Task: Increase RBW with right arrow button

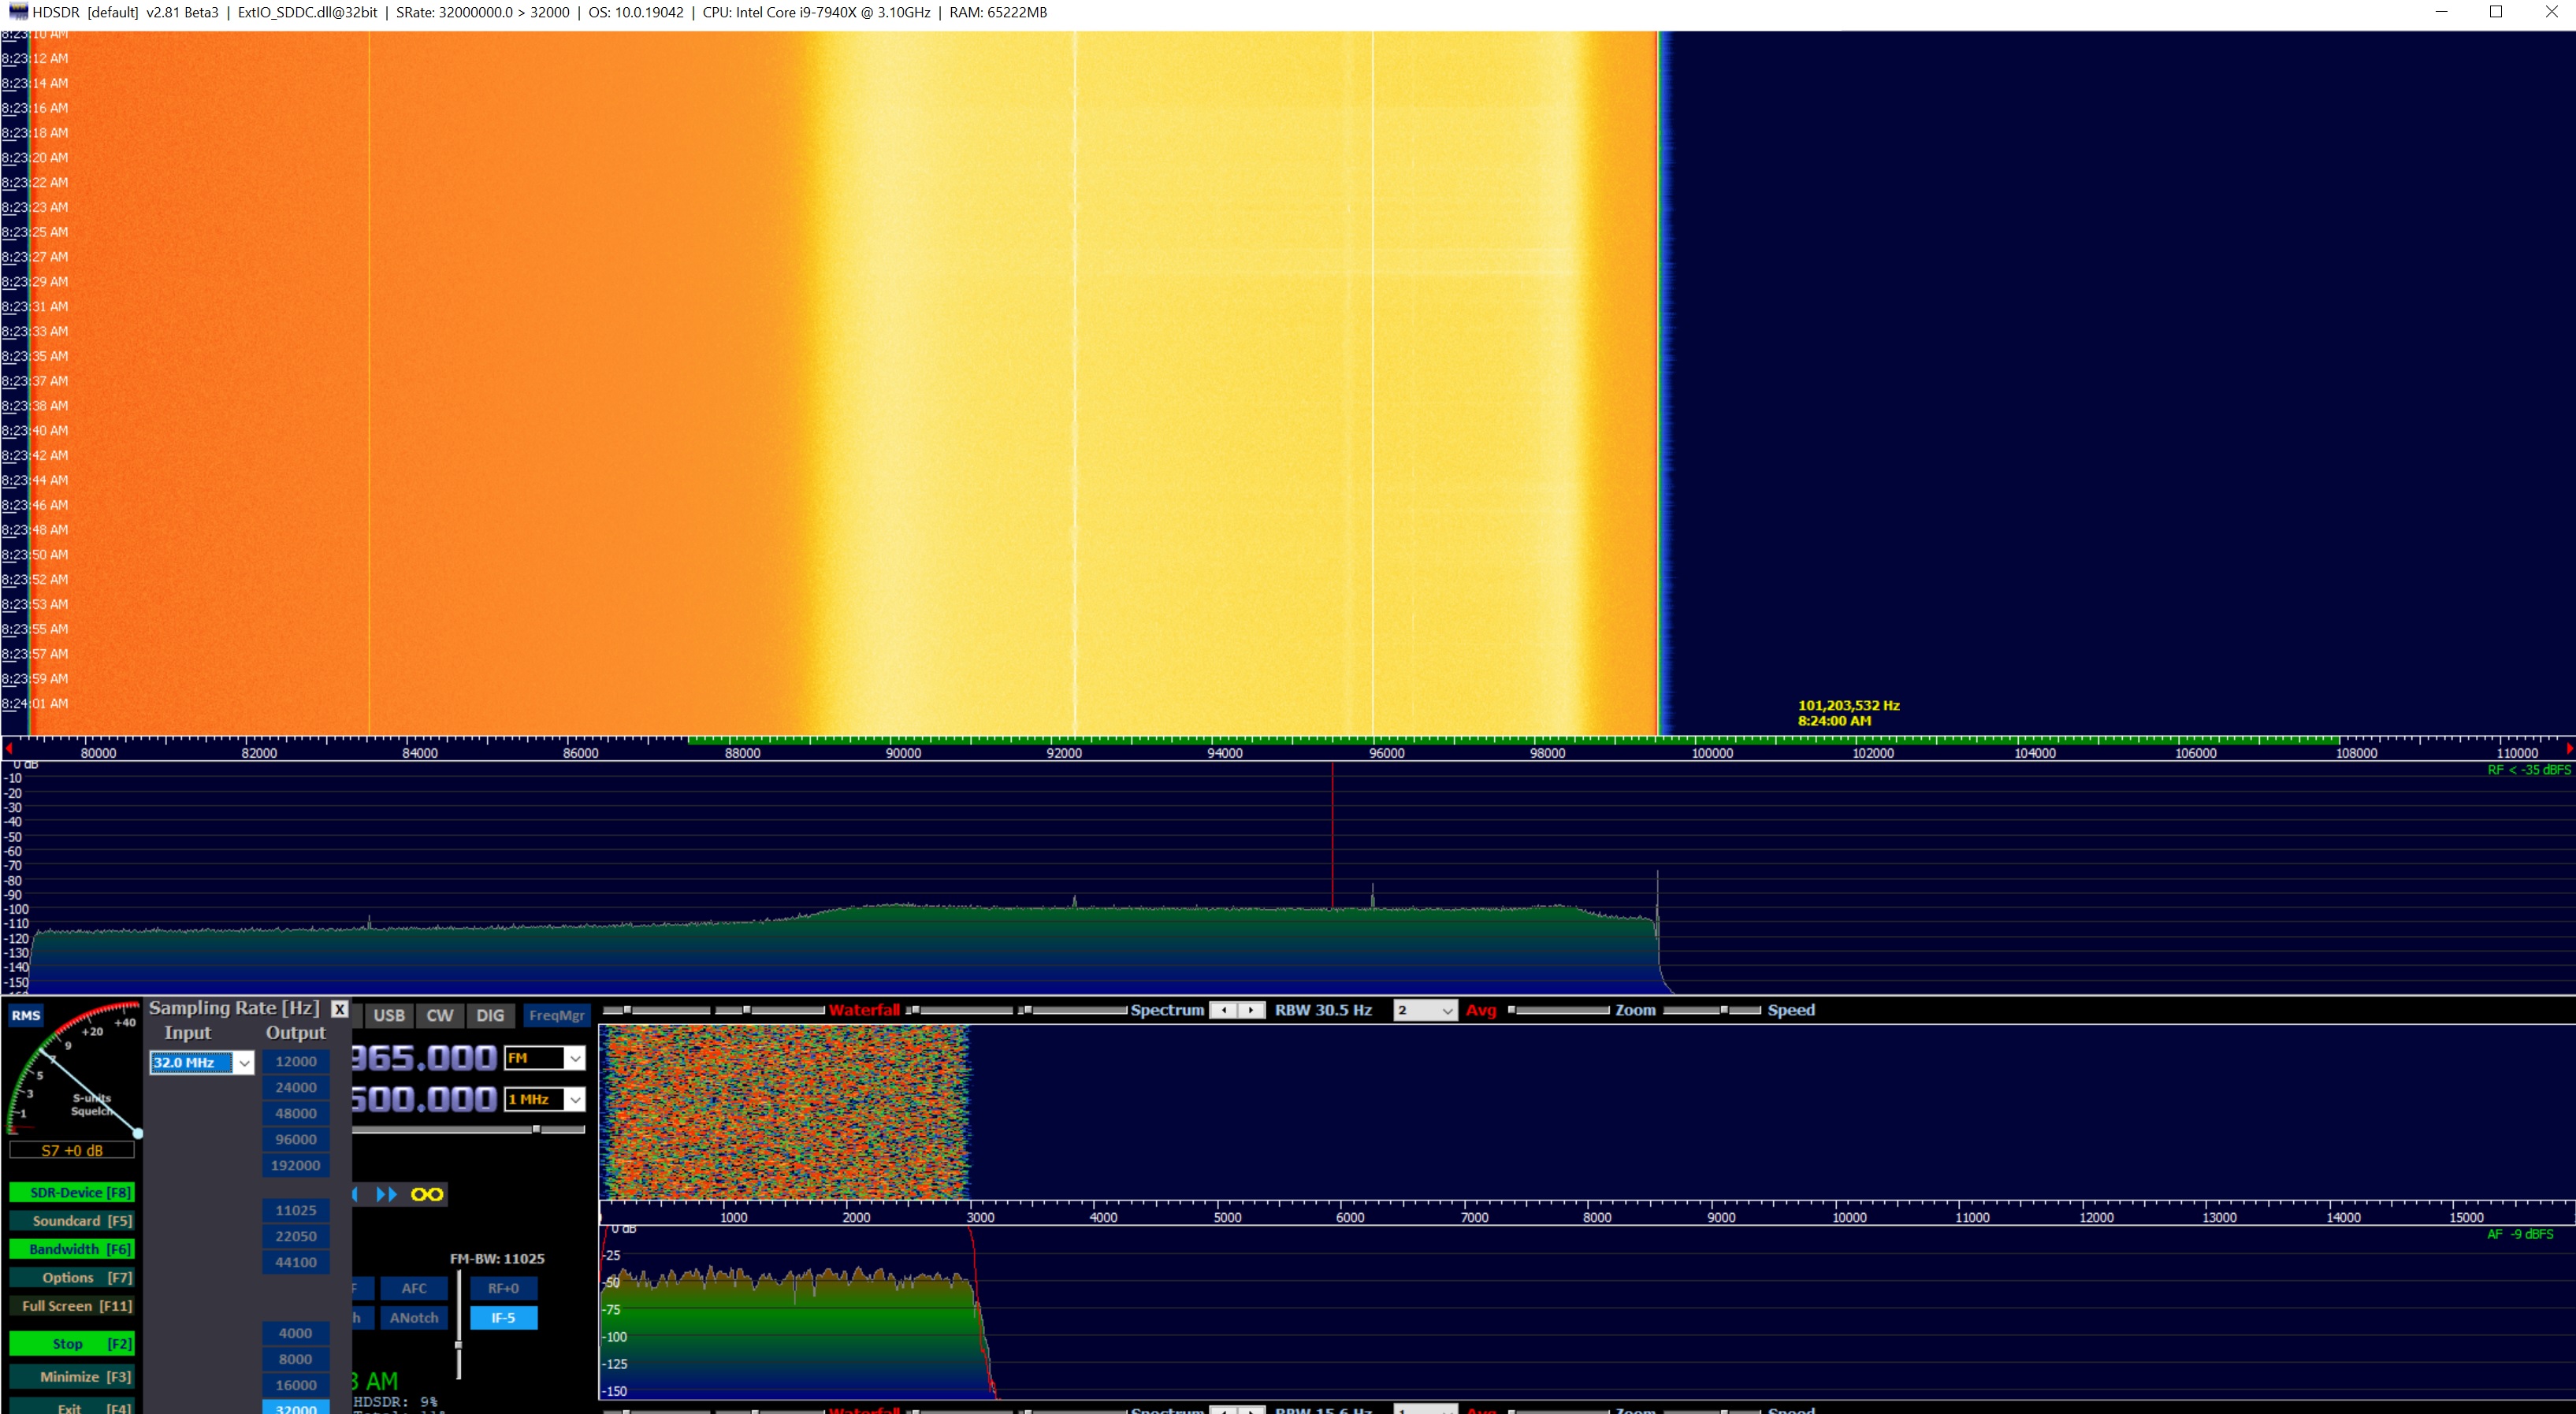Action: [x=1251, y=1010]
